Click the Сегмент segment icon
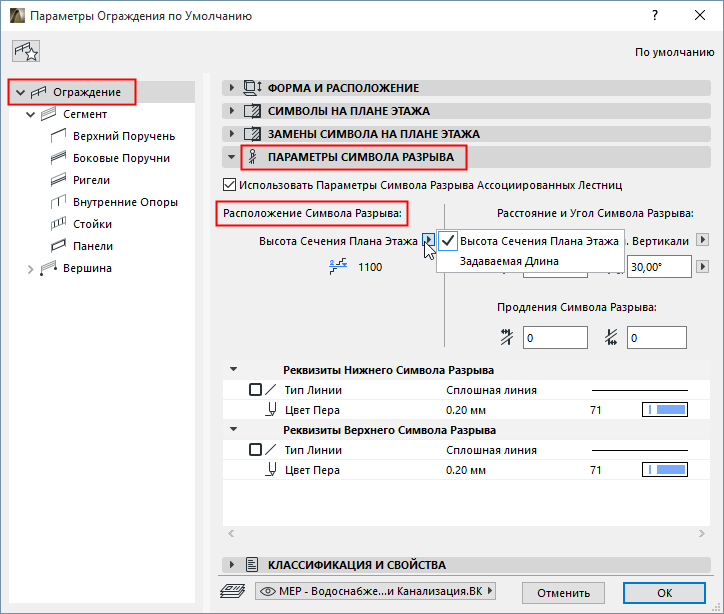This screenshot has height=614, width=724. click(48, 114)
